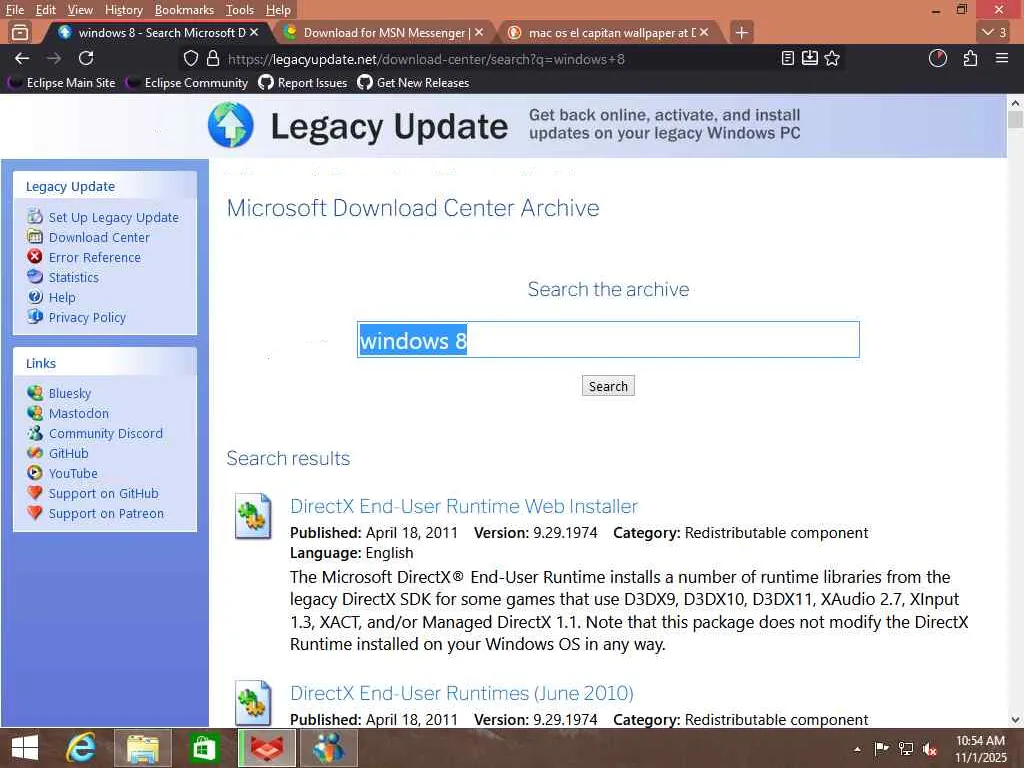Click the muted volume tray icon
Viewport: 1024px width, 768px height.
click(930, 749)
